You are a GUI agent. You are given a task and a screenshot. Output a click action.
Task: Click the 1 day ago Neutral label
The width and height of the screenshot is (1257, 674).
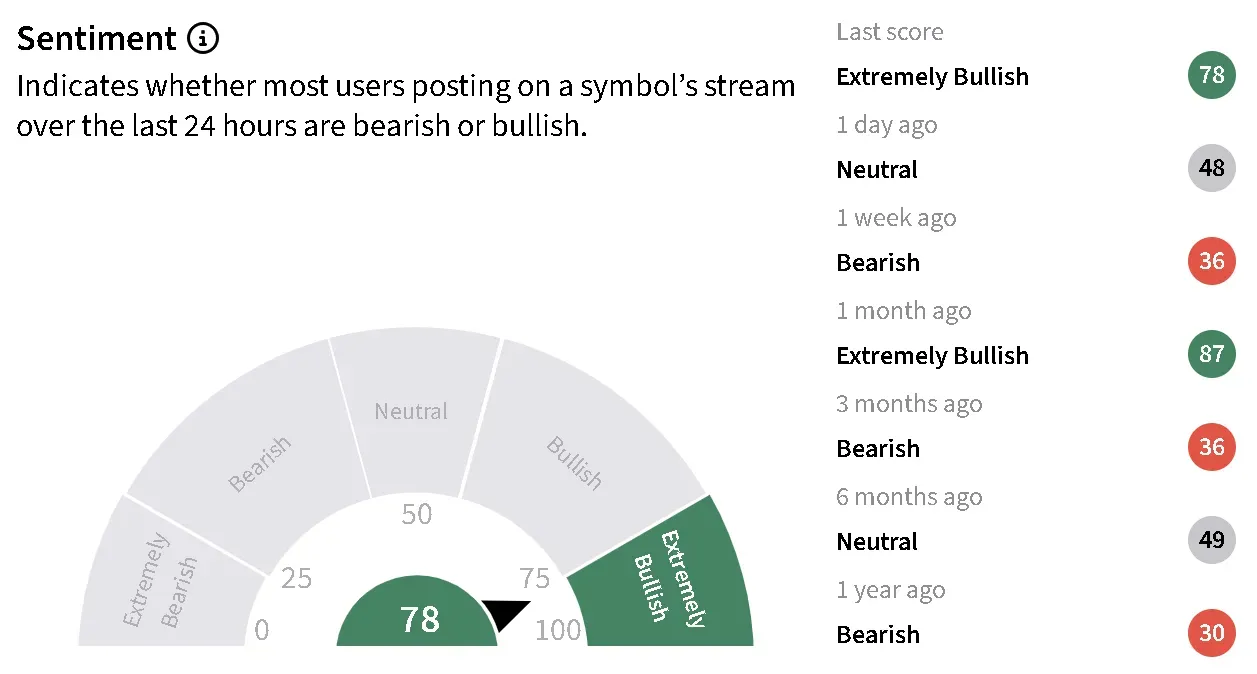[x=877, y=170]
